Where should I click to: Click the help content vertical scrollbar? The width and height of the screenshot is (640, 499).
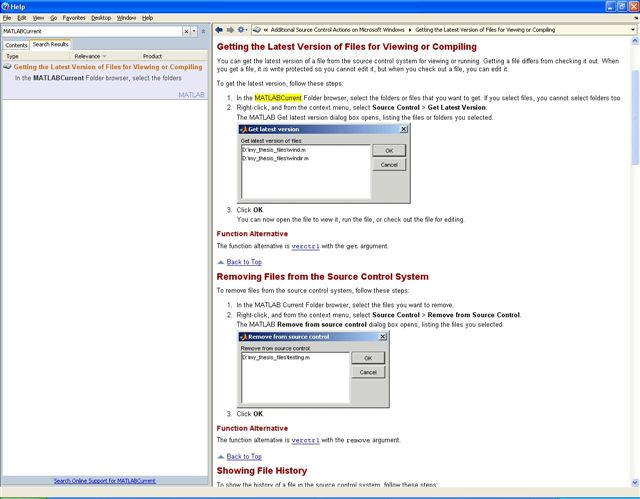634,250
